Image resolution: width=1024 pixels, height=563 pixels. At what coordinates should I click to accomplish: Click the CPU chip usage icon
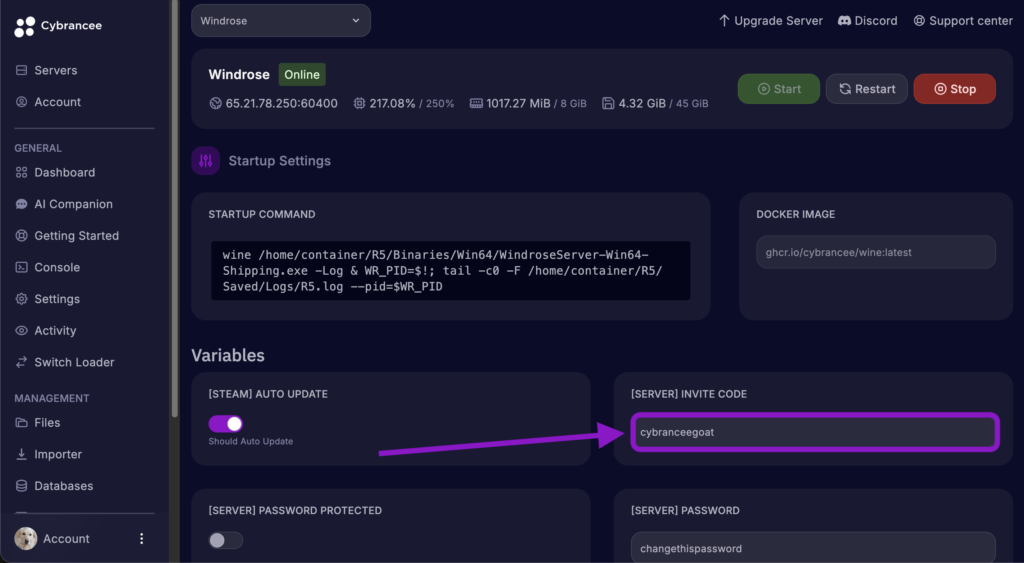coord(359,103)
